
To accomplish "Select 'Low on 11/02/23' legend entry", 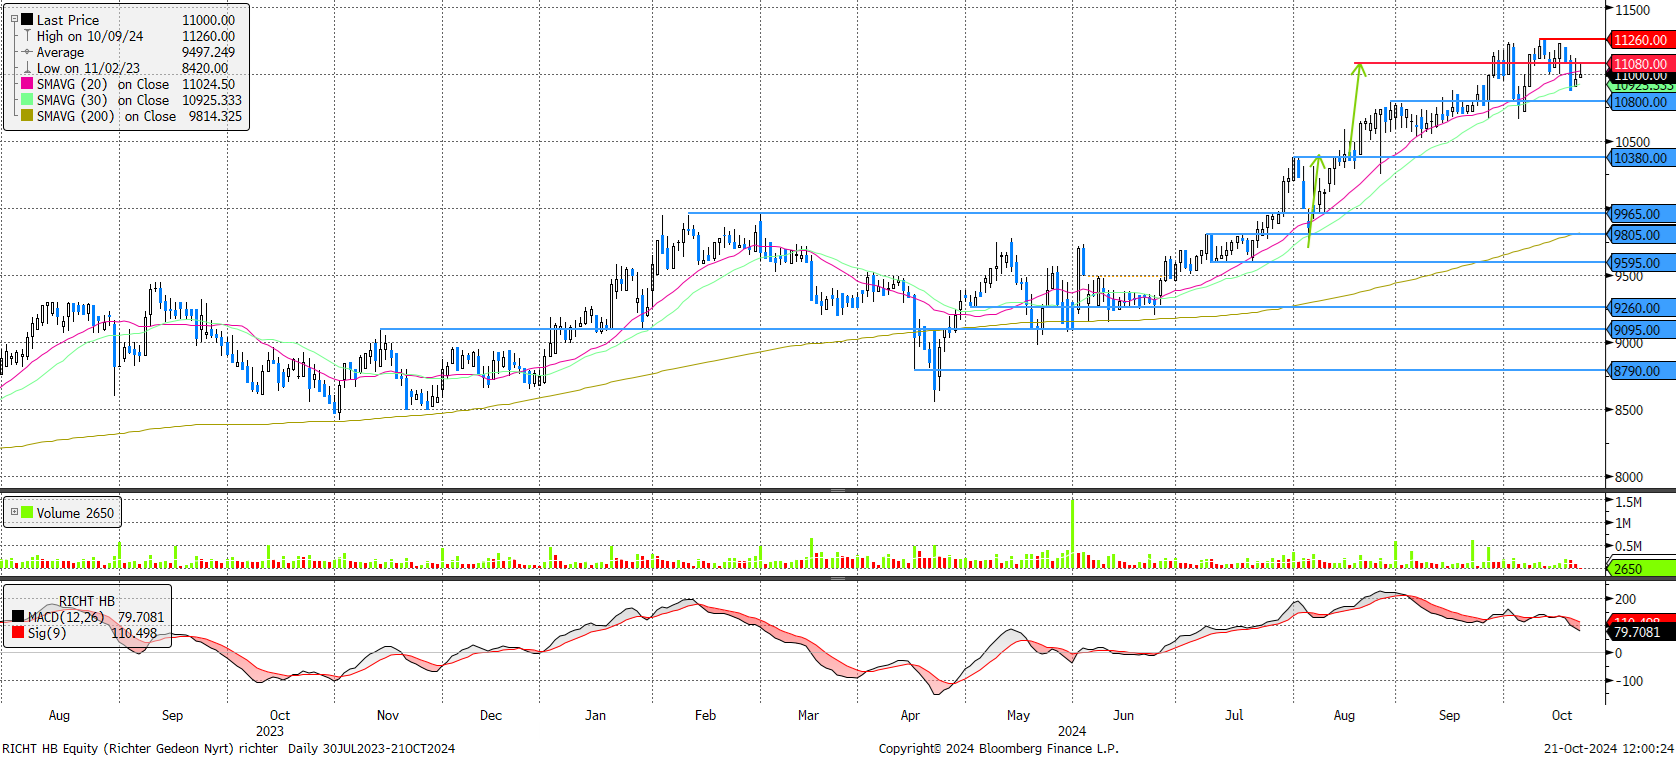I will [88, 68].
